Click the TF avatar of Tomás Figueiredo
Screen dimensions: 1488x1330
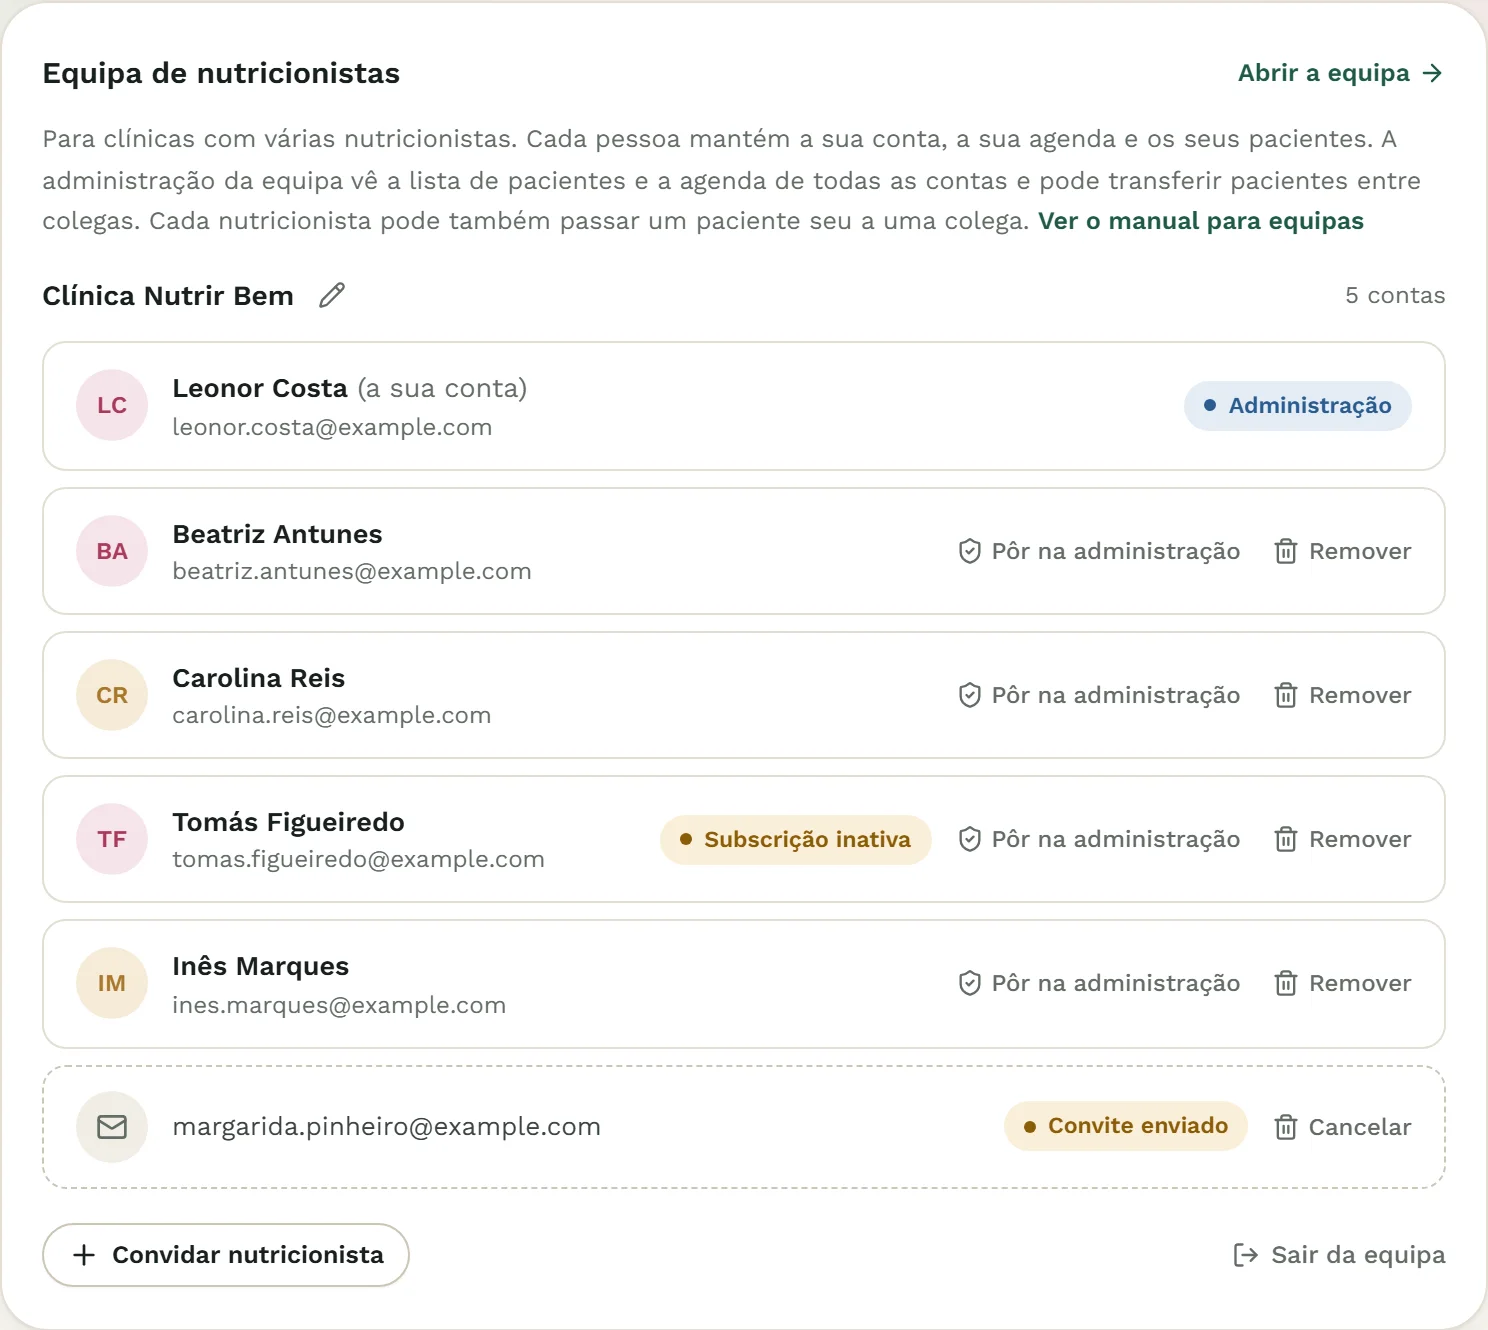click(x=112, y=839)
